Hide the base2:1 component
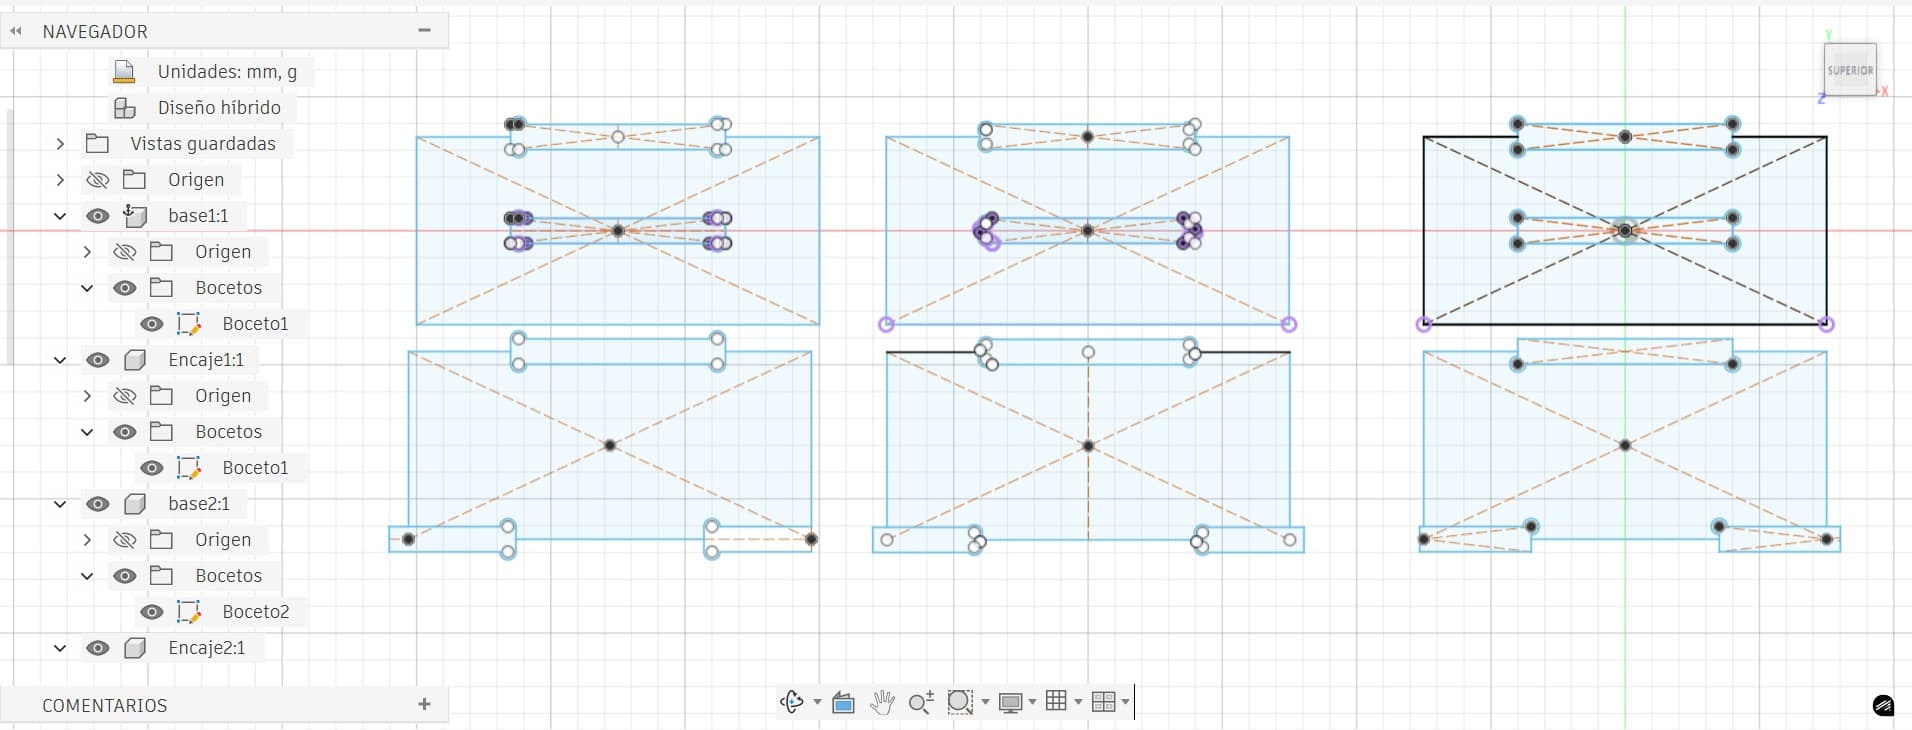 click(97, 504)
